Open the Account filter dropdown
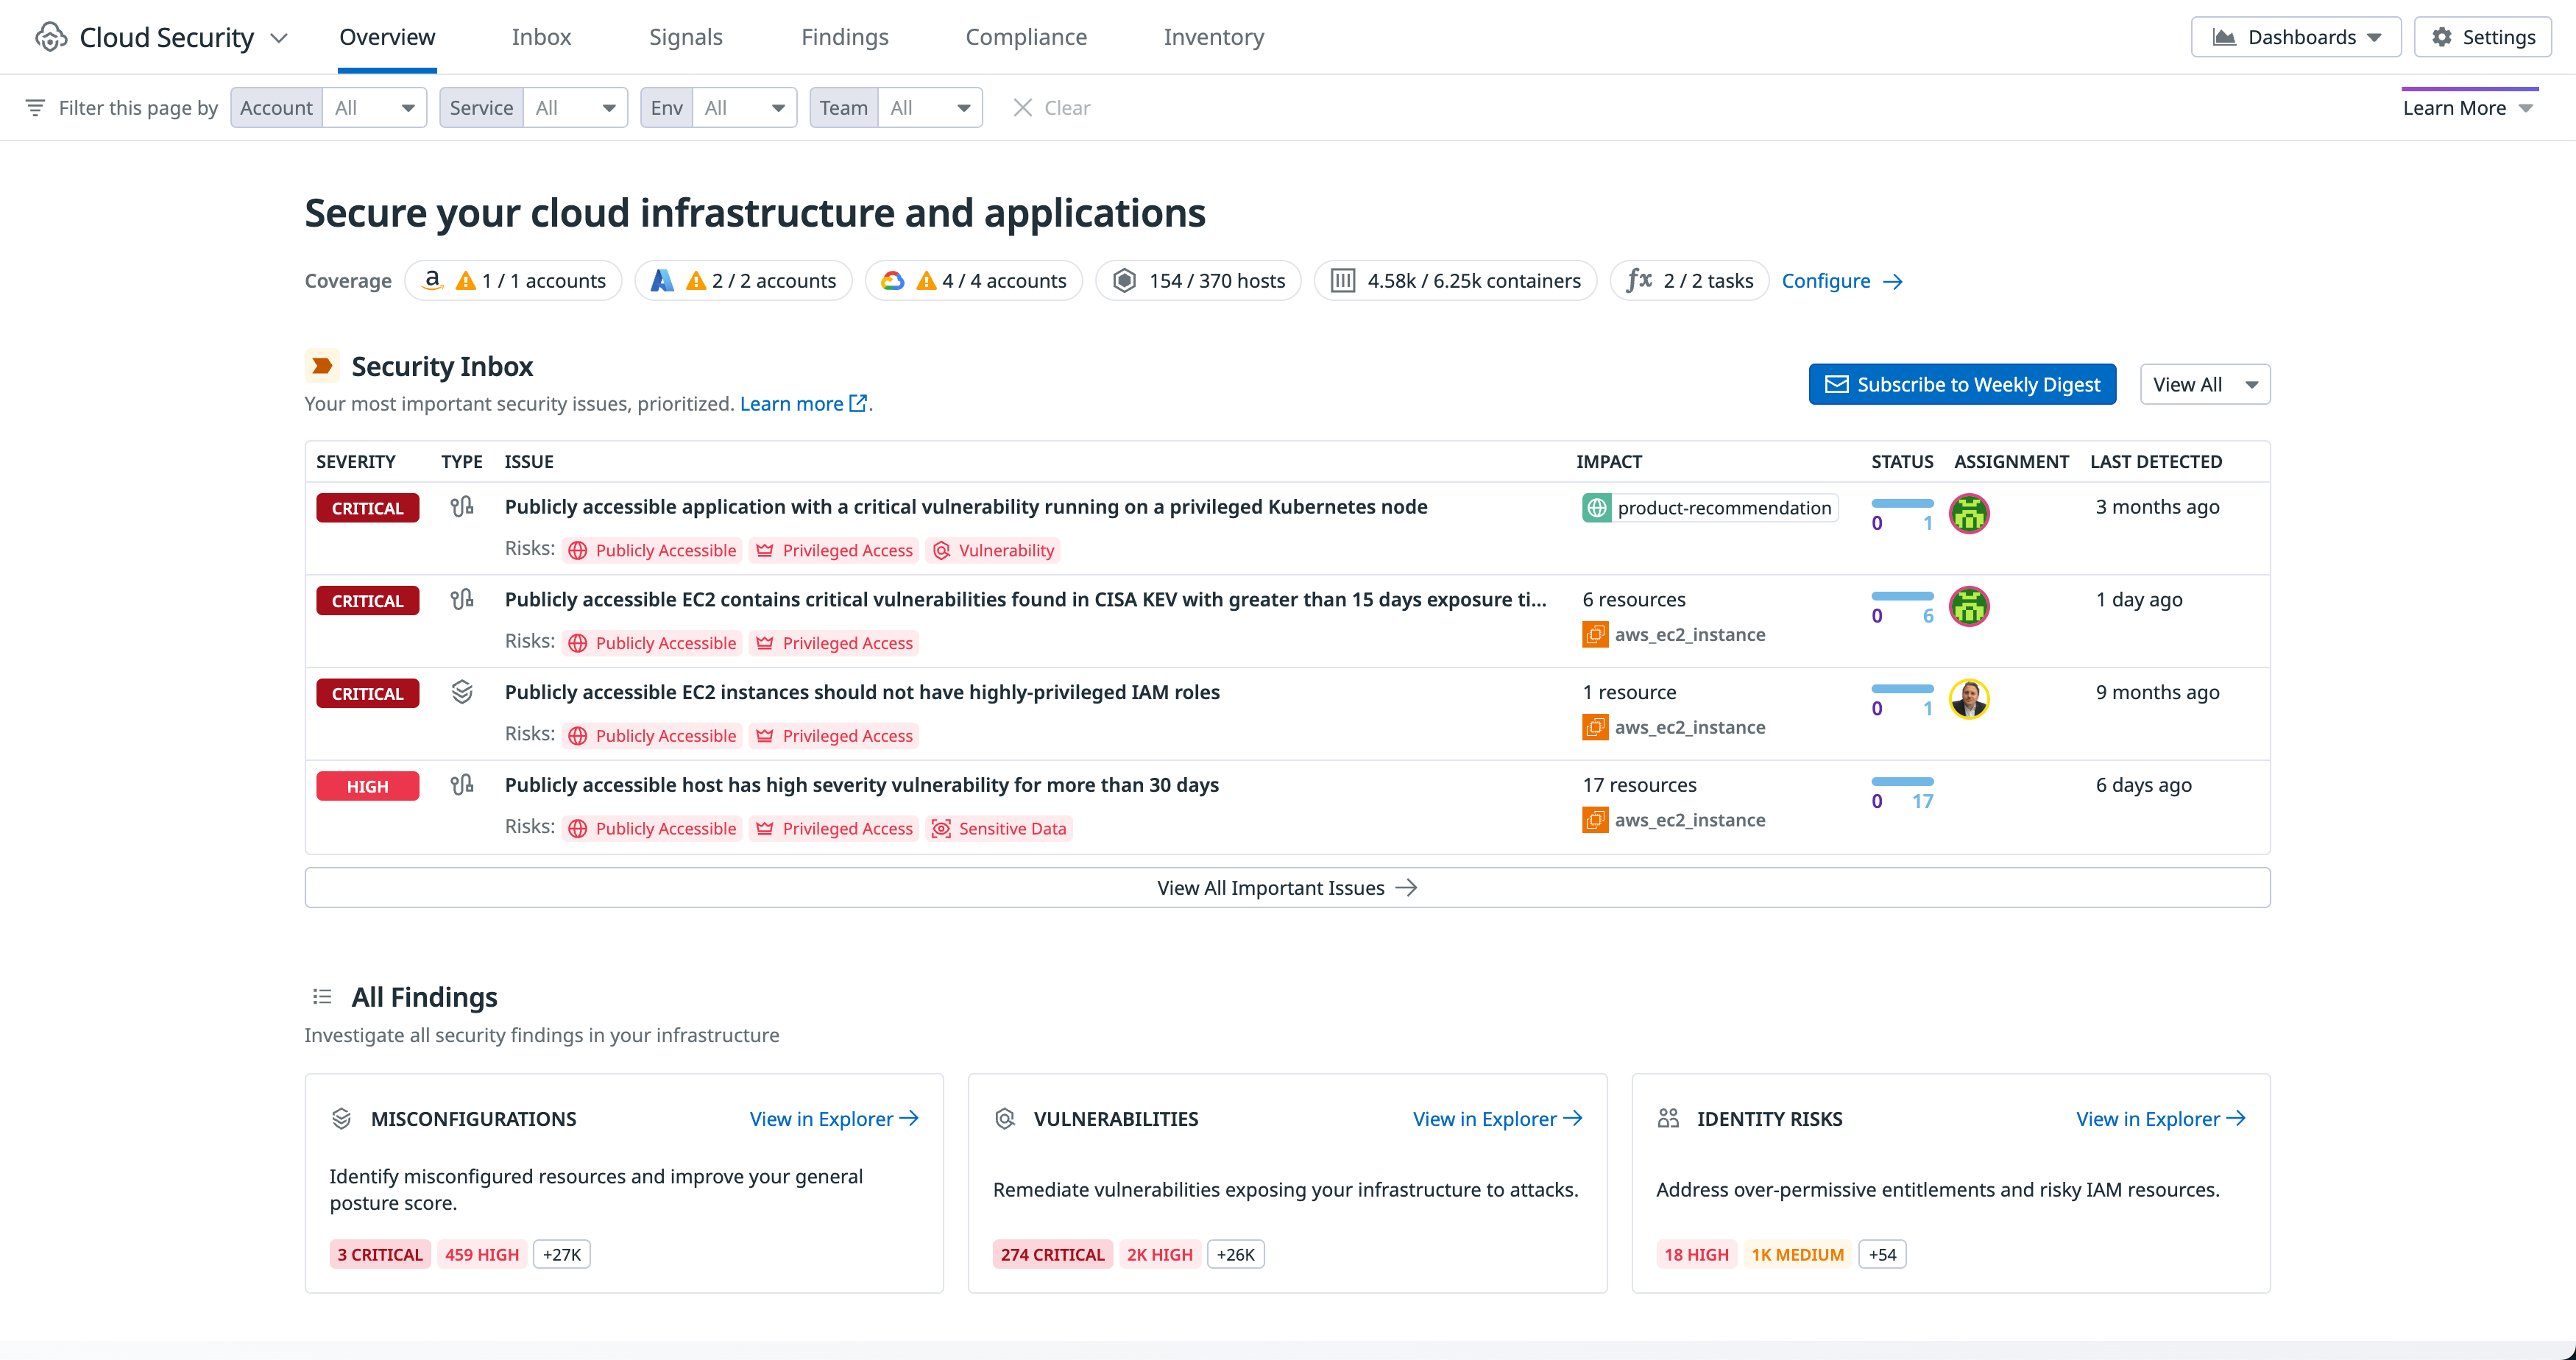 374,108
